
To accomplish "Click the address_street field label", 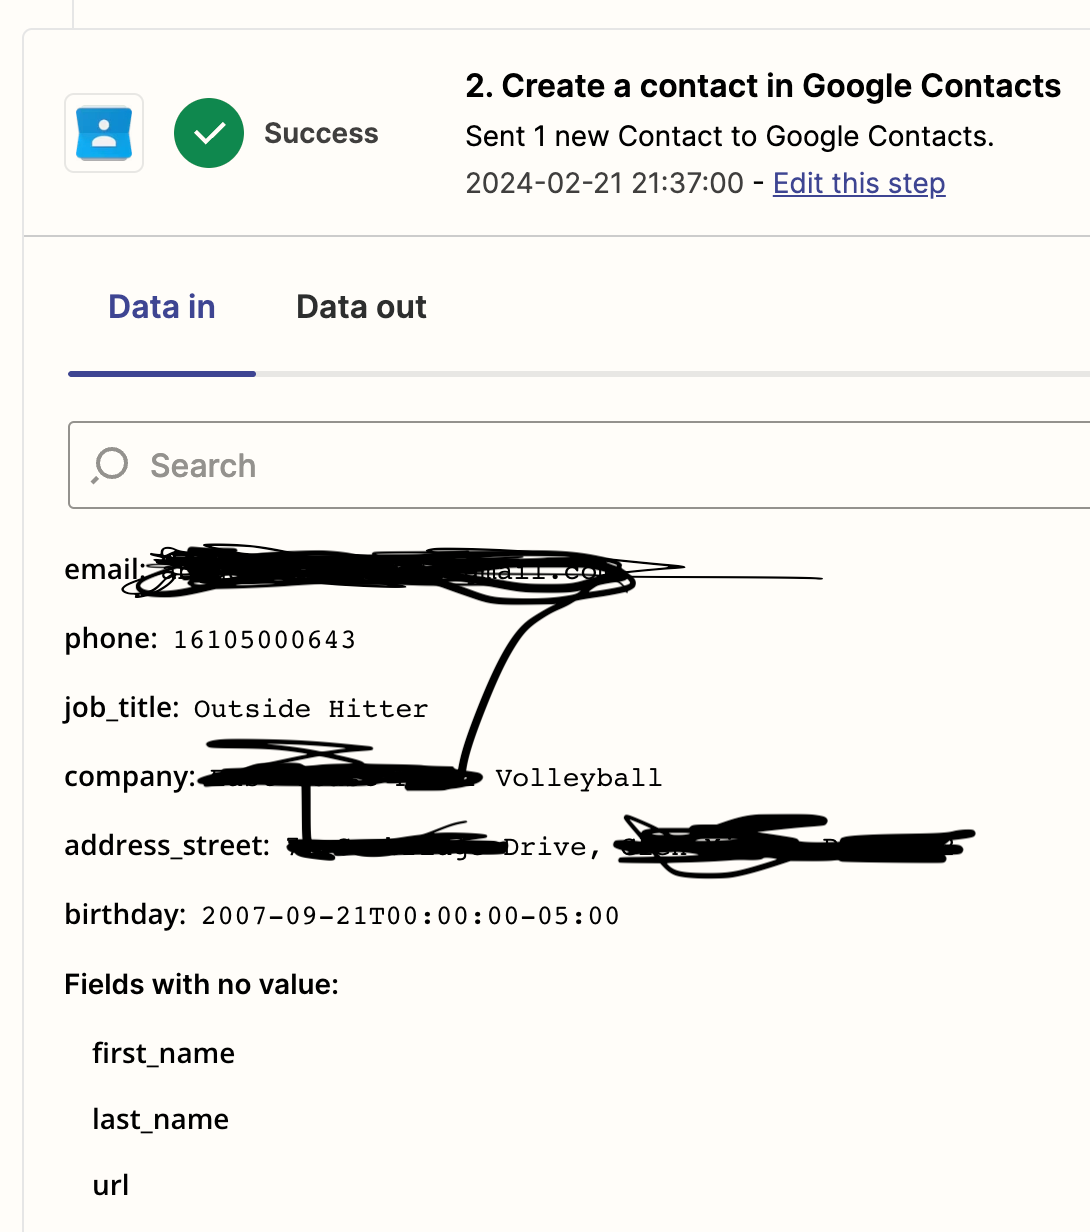I will coord(167,846).
